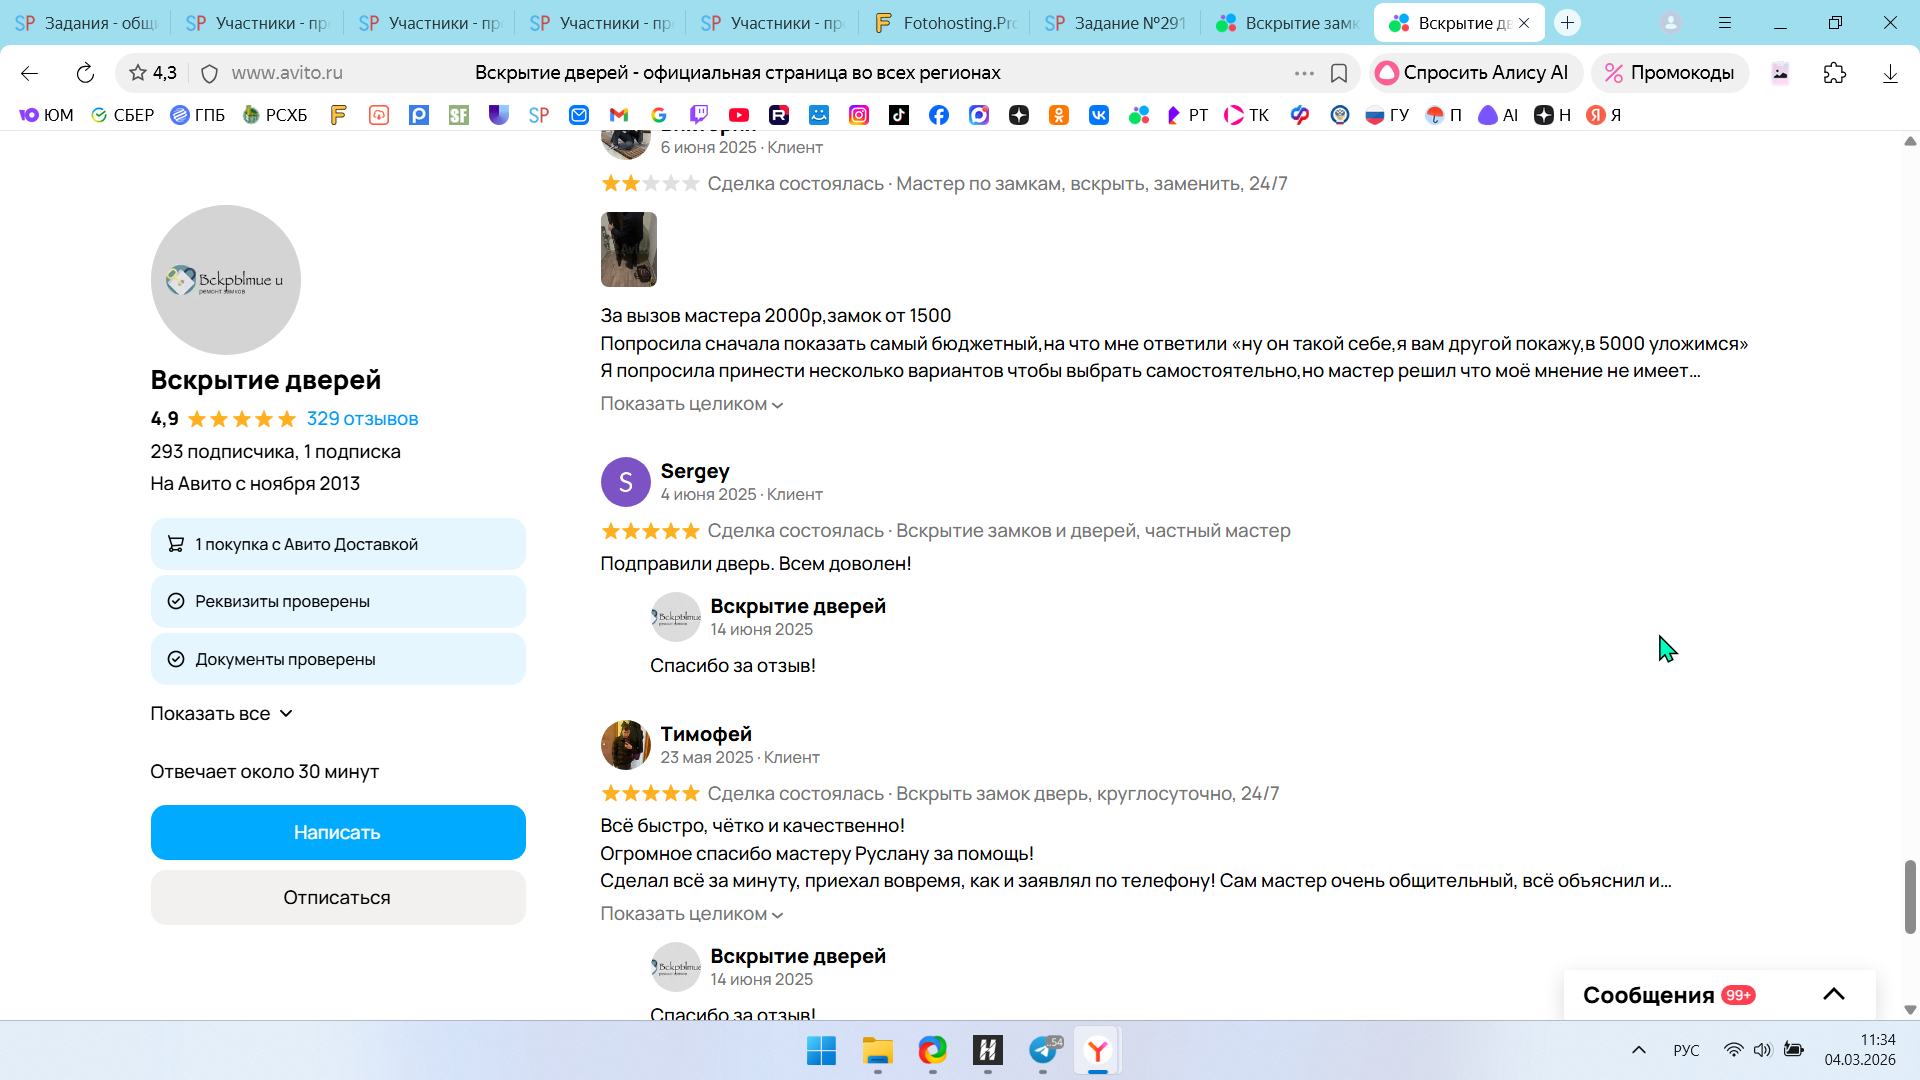Reload the page with the refresh icon
This screenshot has height=1080, width=1920.
tap(85, 73)
